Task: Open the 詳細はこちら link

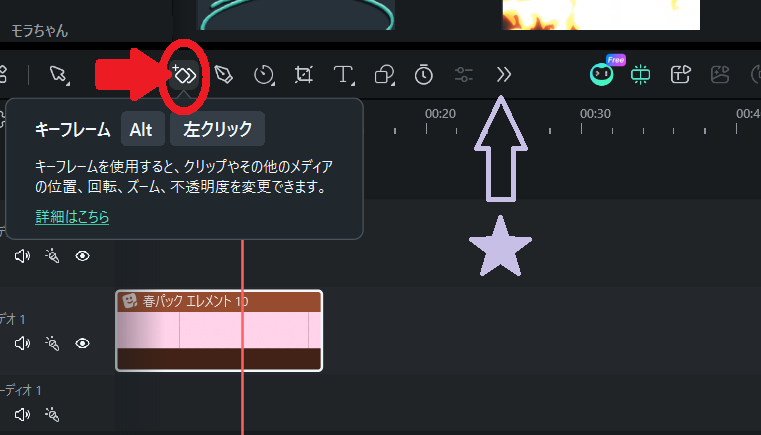Action: tap(72, 217)
